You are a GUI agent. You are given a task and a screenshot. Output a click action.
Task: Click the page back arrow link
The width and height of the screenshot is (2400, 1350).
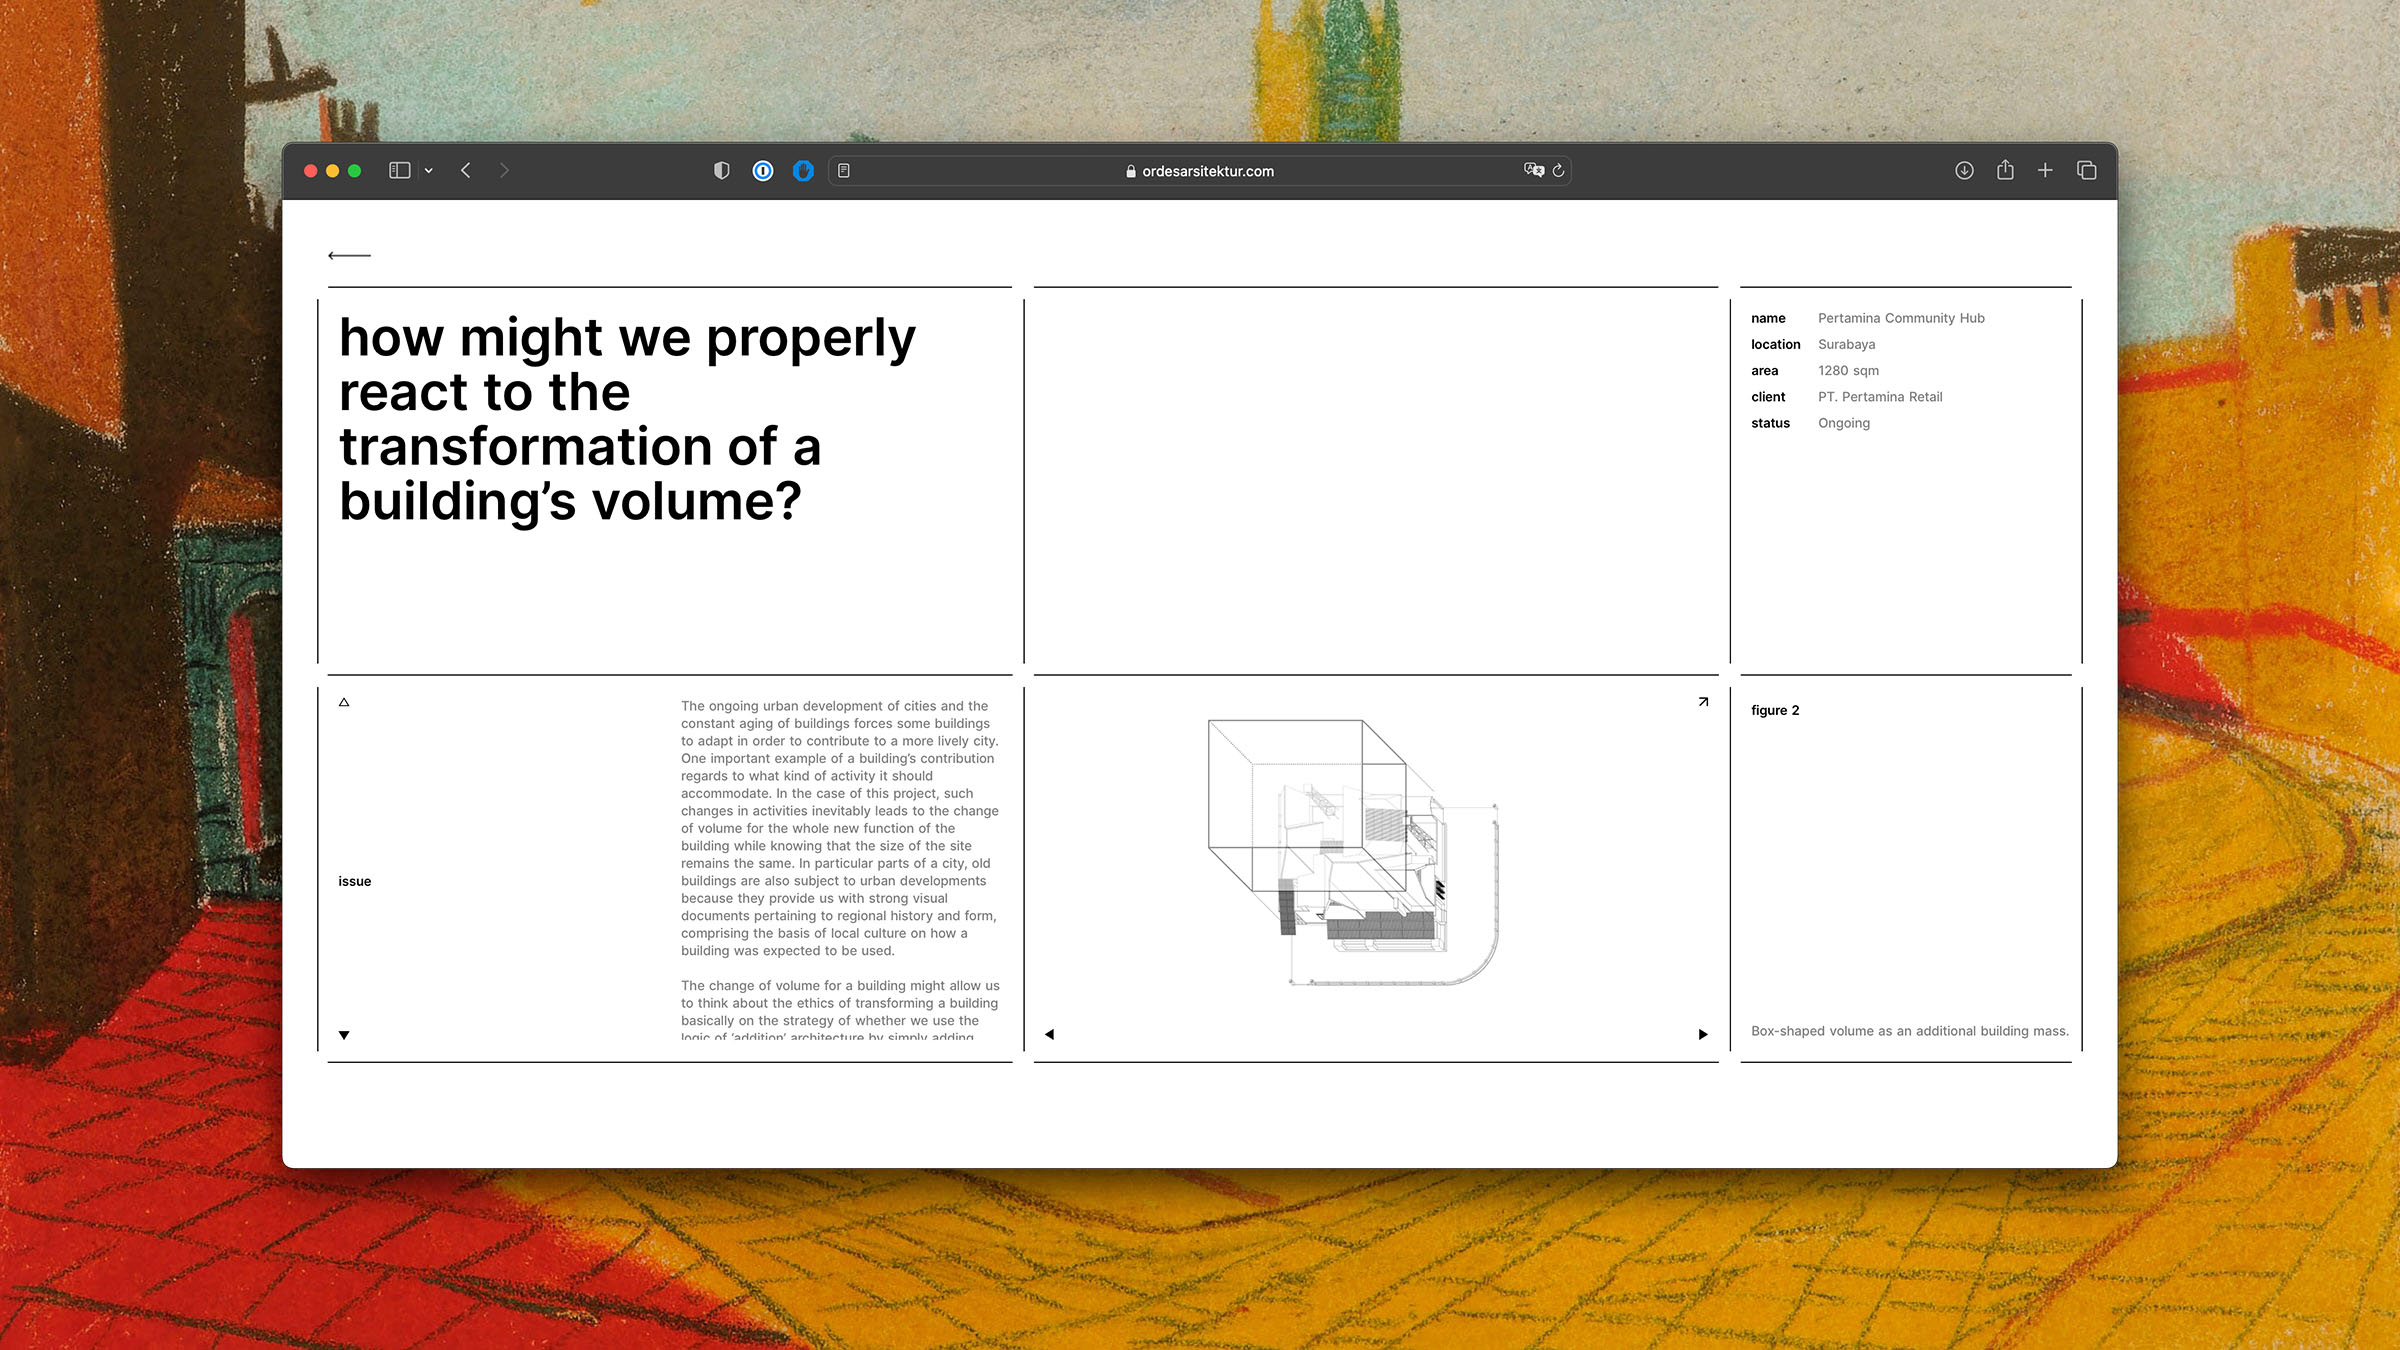[349, 256]
